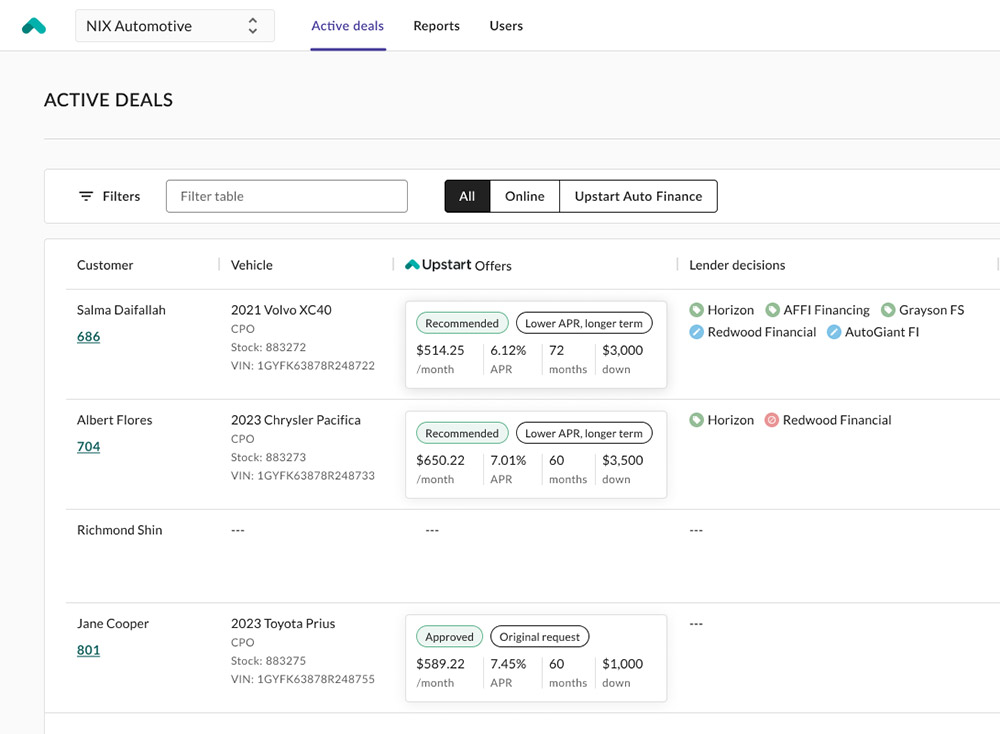This screenshot has height=734, width=1000.
Task: Click Original request badge on Prius offer
Action: [x=540, y=637]
